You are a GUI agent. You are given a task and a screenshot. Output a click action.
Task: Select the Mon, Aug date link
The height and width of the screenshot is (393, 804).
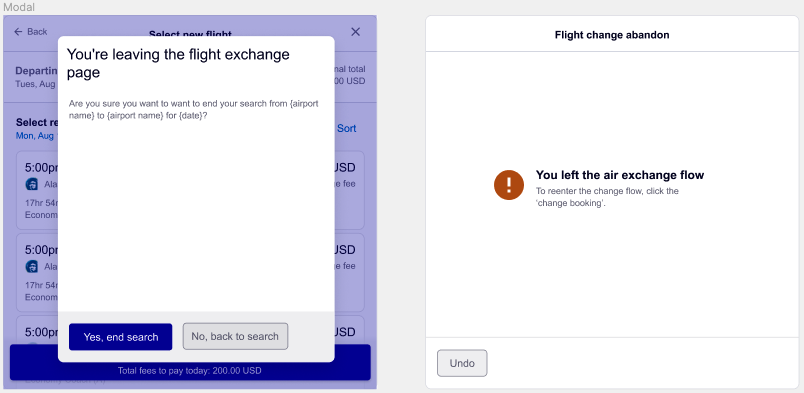click(x=37, y=136)
